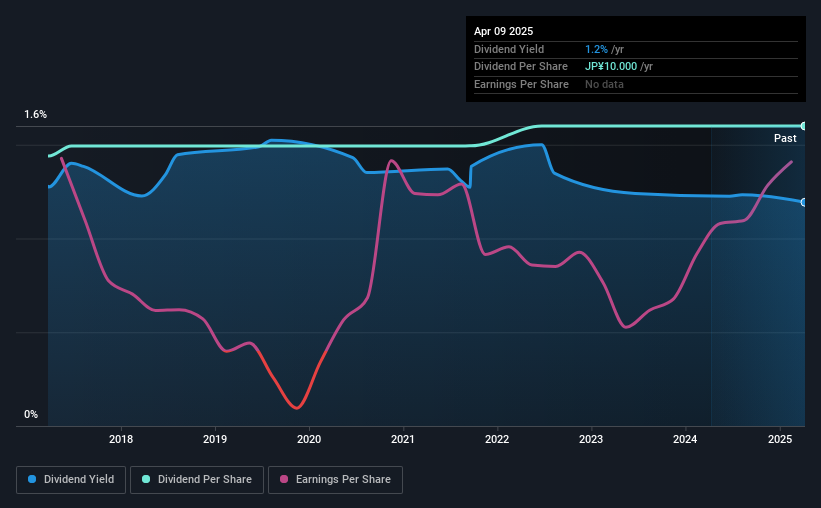Click the 2019 x-axis label
821x508 pixels.
(x=215, y=439)
